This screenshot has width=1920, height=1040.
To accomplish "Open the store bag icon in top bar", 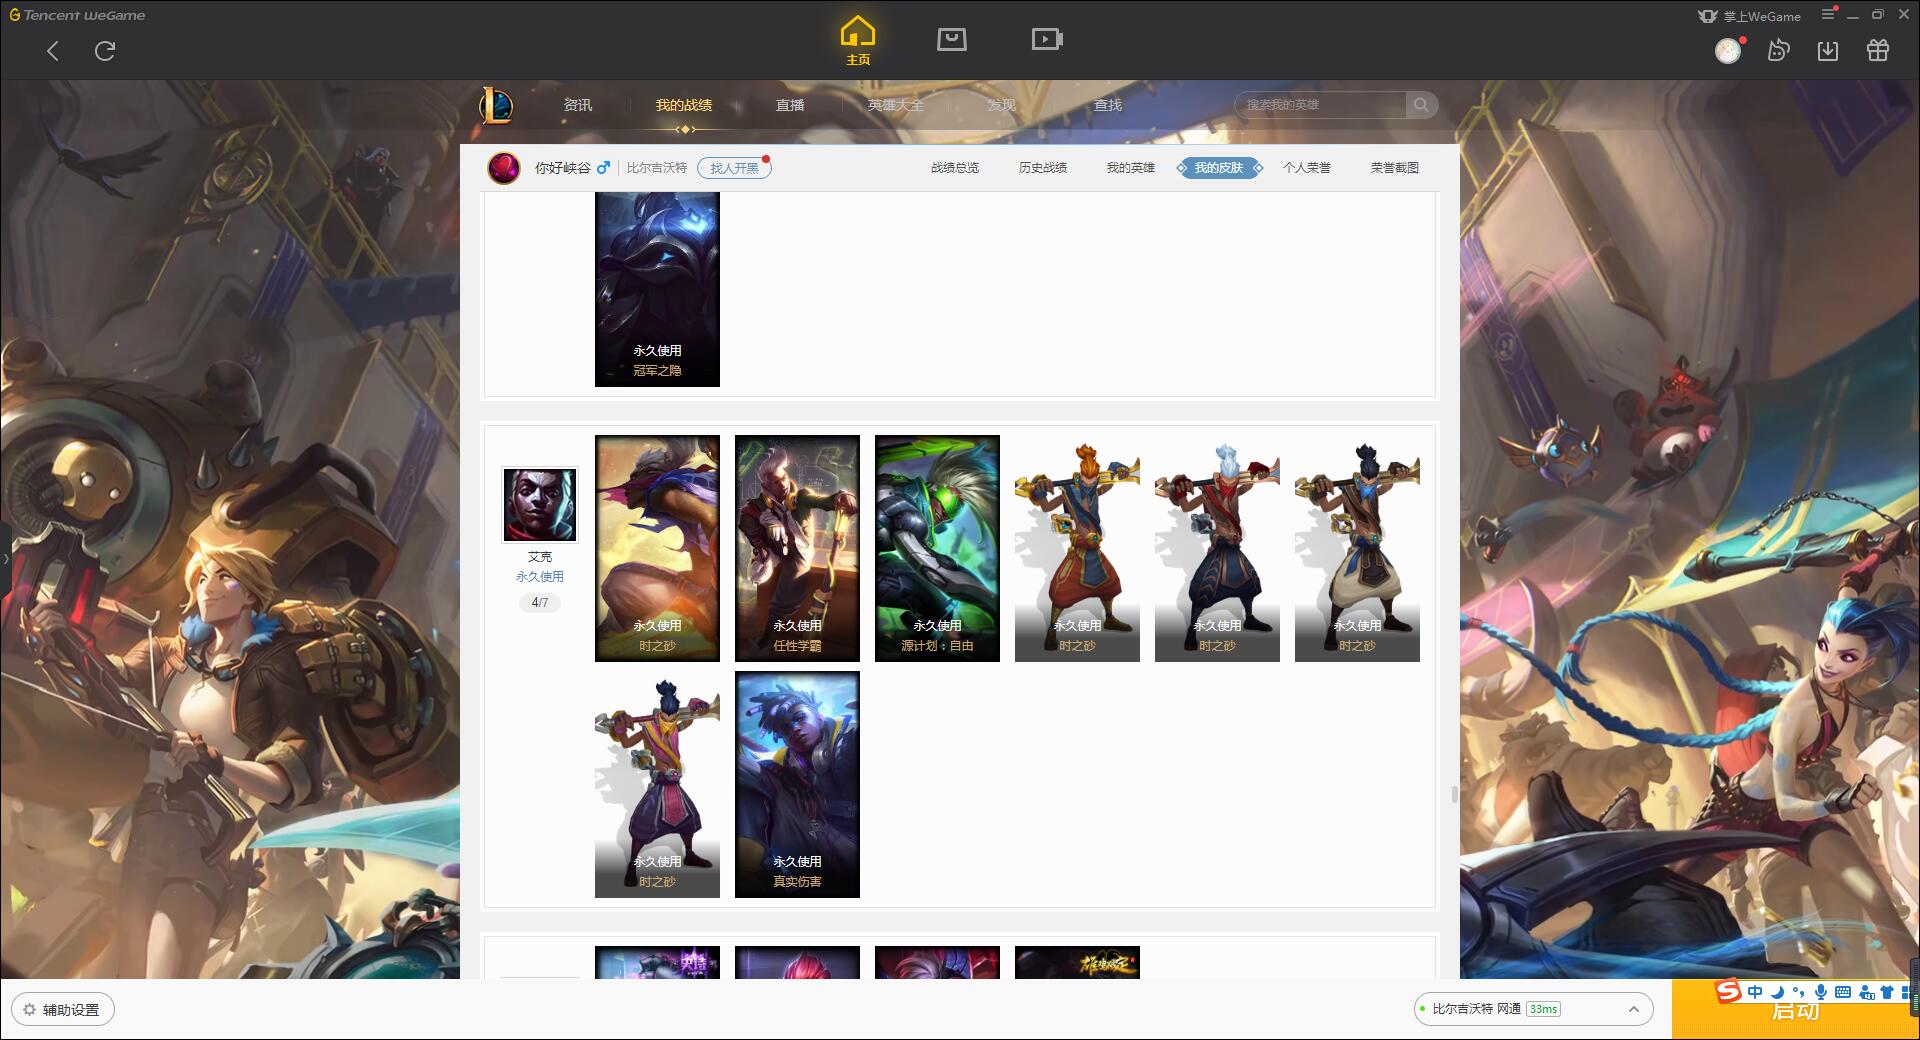I will tap(951, 40).
